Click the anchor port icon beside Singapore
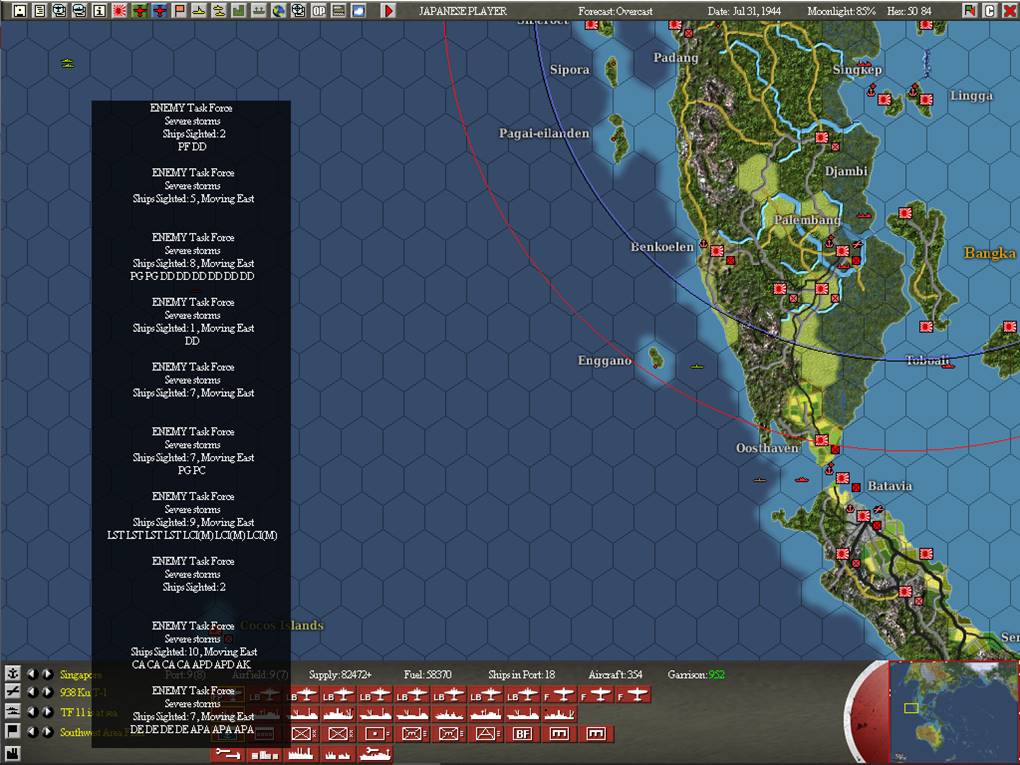Image resolution: width=1020 pixels, height=765 pixels. pyautogui.click(x=12, y=674)
